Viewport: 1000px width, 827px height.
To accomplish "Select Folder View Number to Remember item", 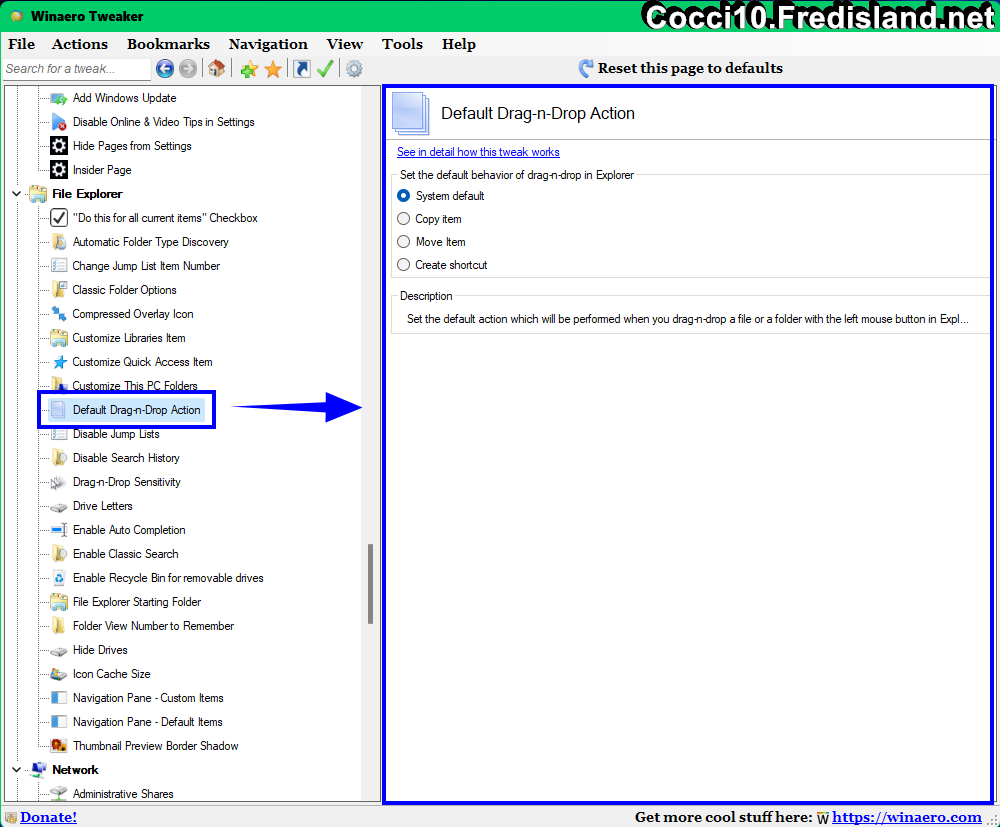I will click(x=153, y=626).
